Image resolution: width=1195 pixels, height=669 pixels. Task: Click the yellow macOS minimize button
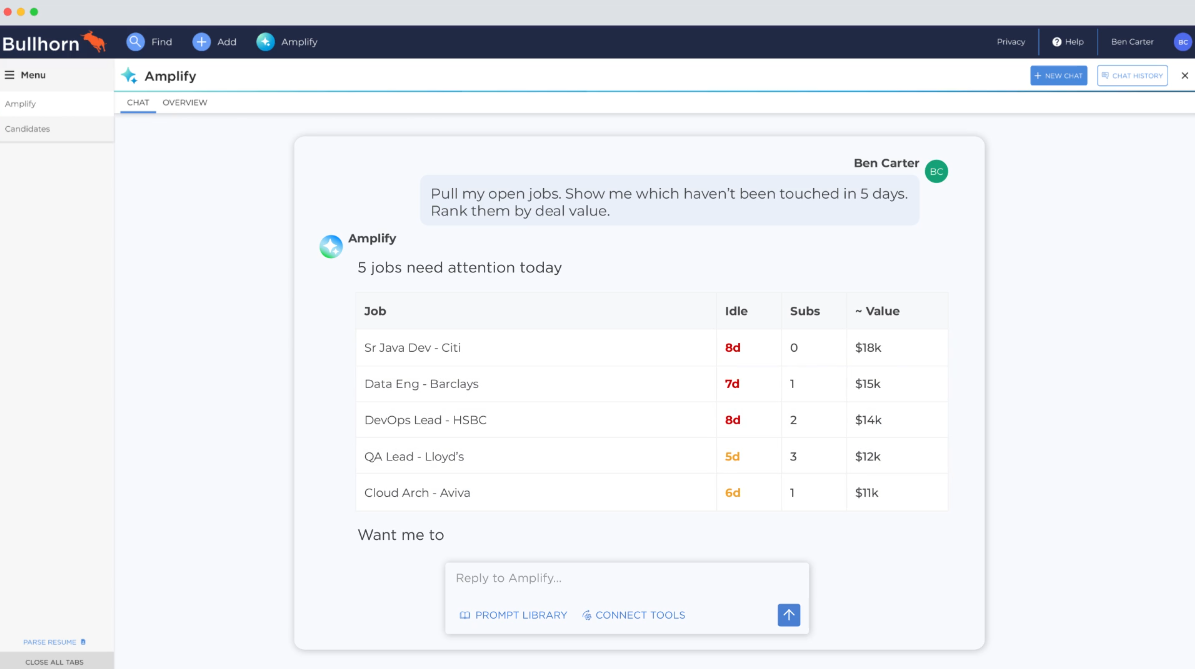[21, 11]
